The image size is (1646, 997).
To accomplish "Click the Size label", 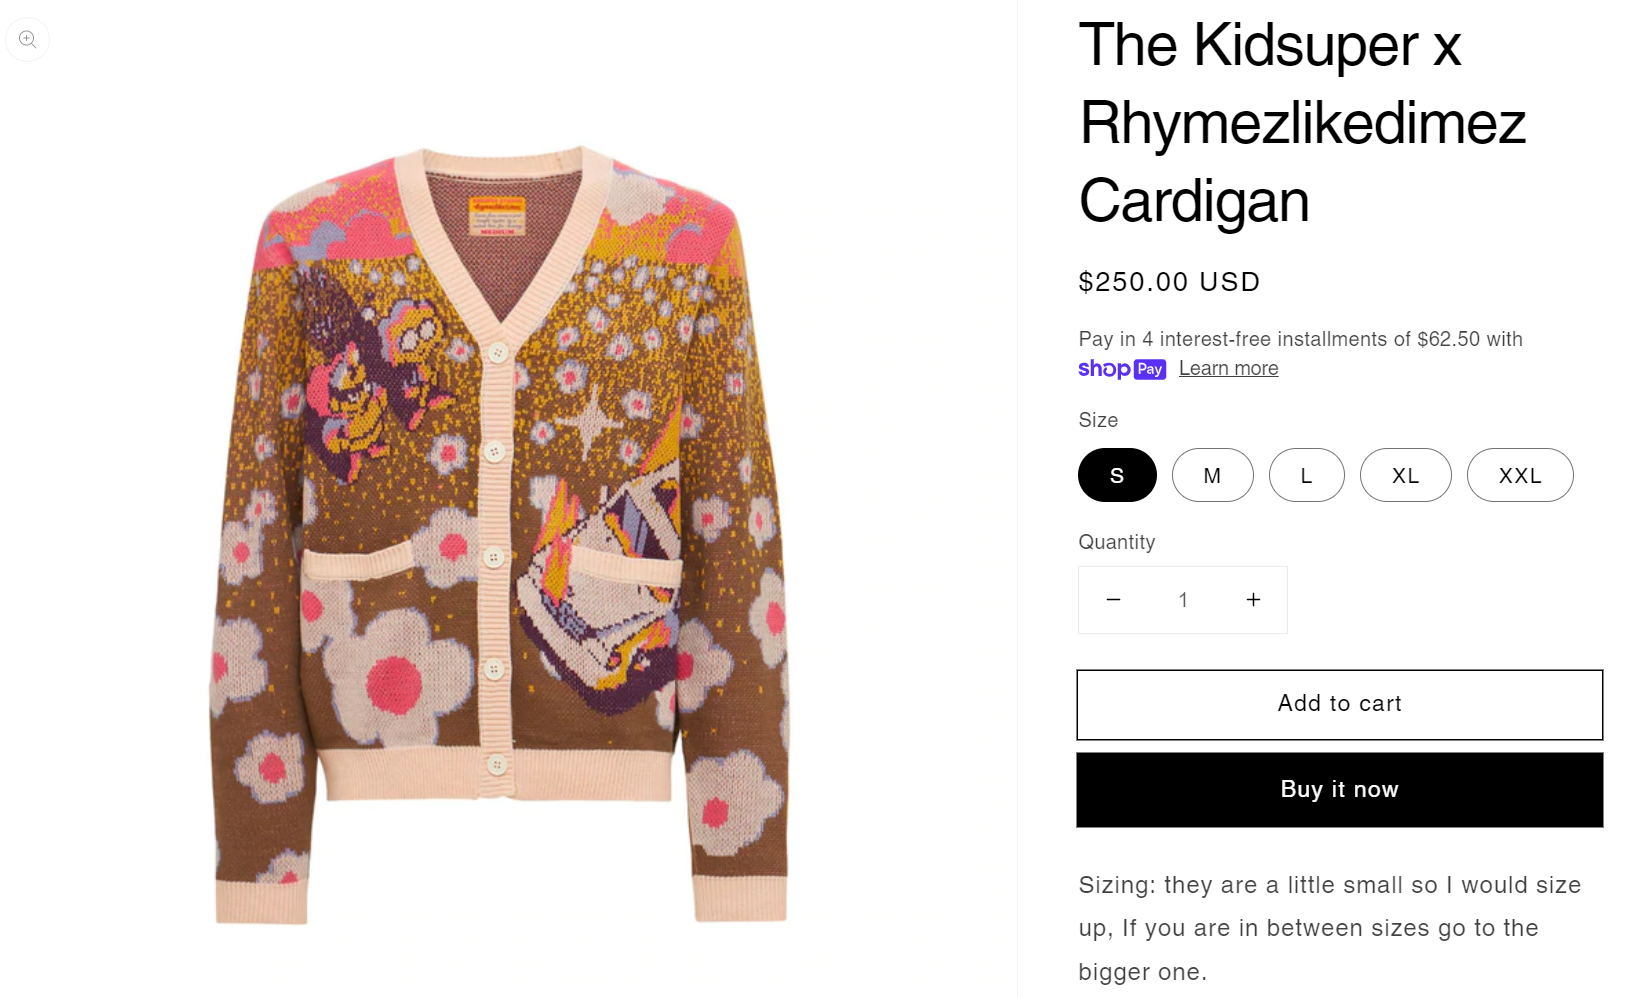I will tap(1098, 420).
